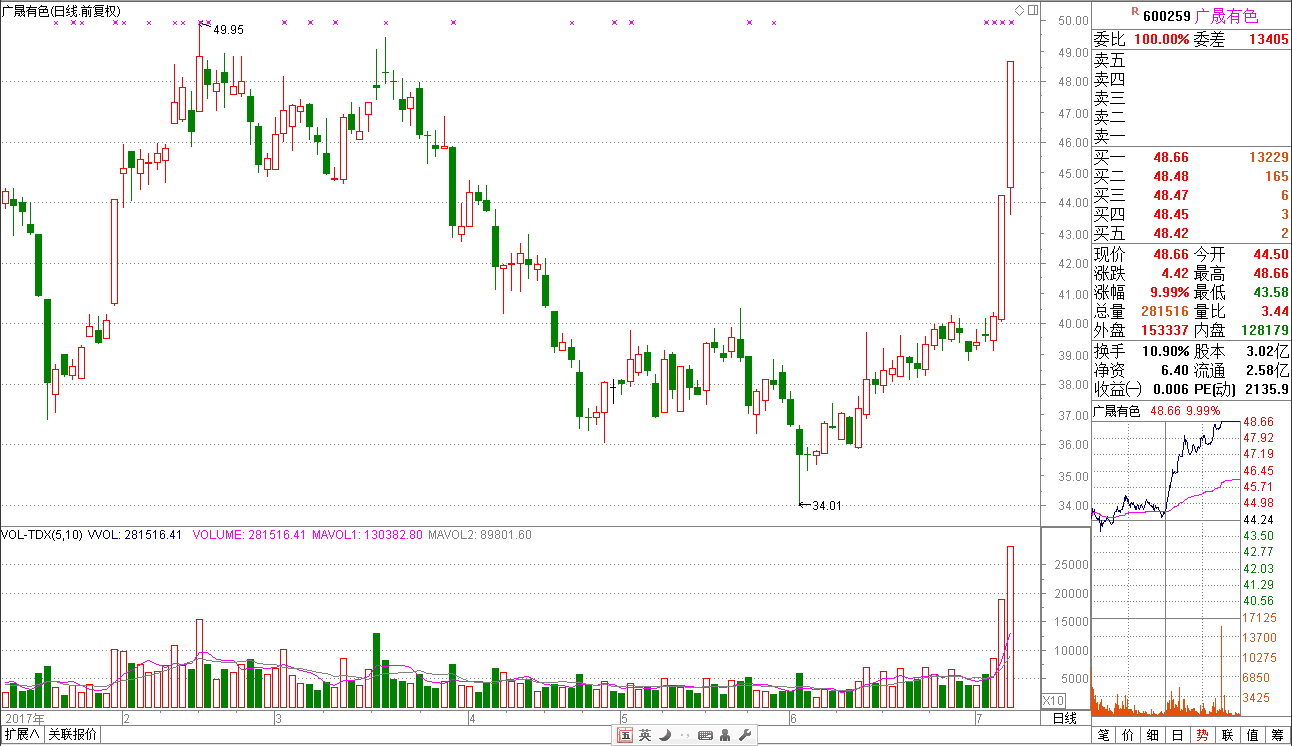Click the month 7 marker on the time axis
This screenshot has width=1292, height=746.
(978, 718)
